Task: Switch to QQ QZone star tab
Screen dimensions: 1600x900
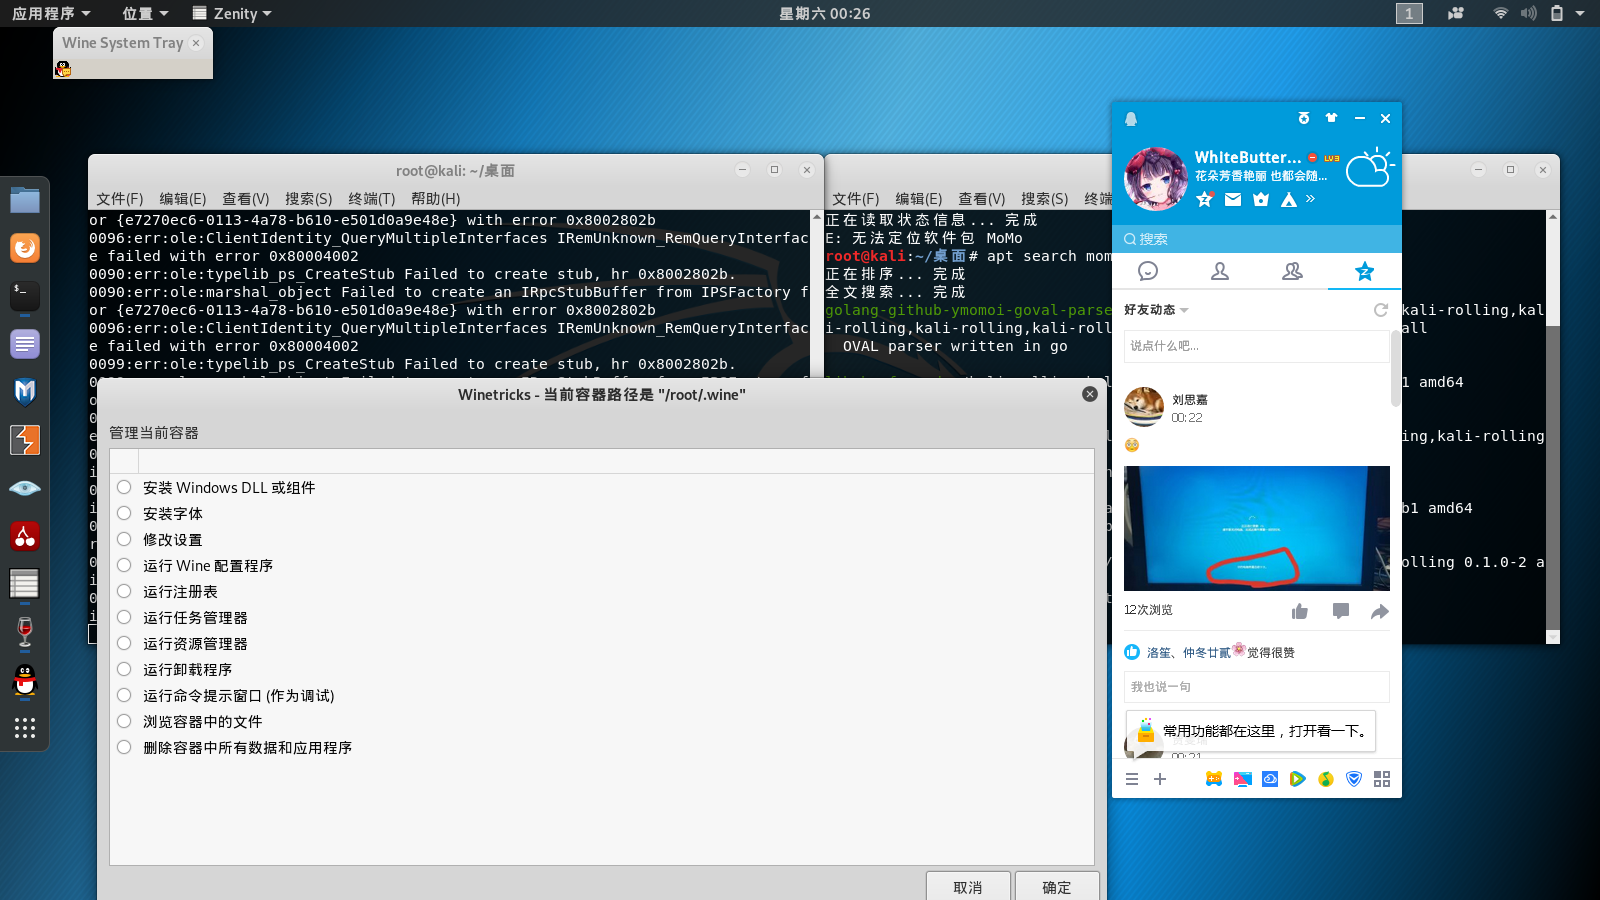Action: pos(1364,271)
